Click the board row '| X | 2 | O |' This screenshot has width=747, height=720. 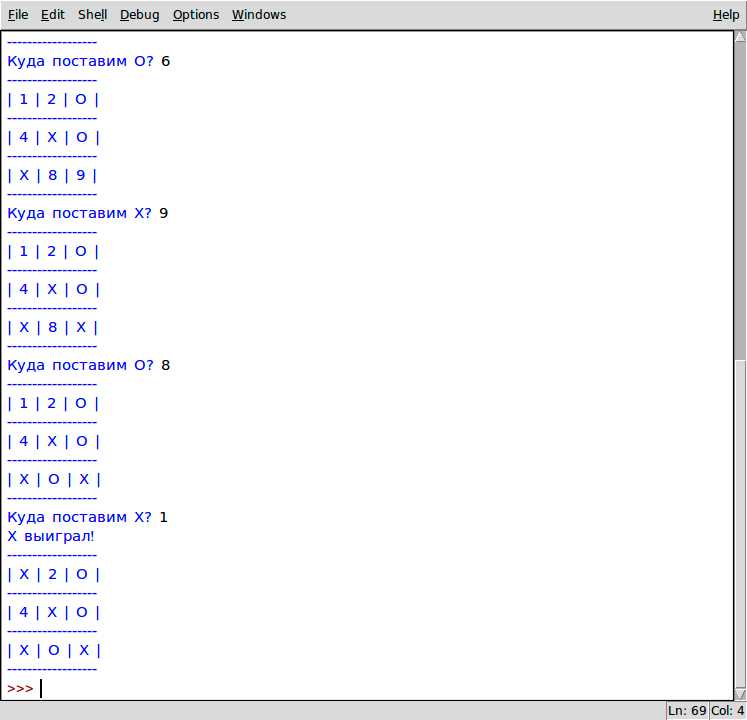54,574
